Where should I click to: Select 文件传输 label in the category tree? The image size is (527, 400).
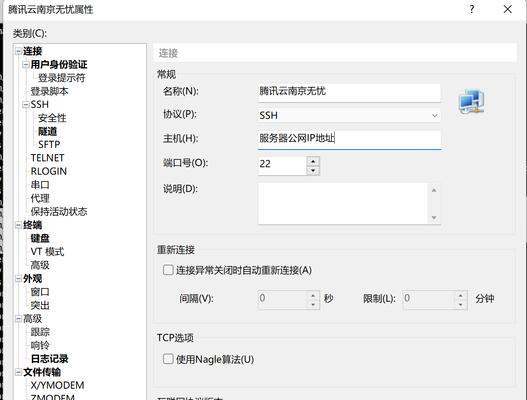[42, 372]
